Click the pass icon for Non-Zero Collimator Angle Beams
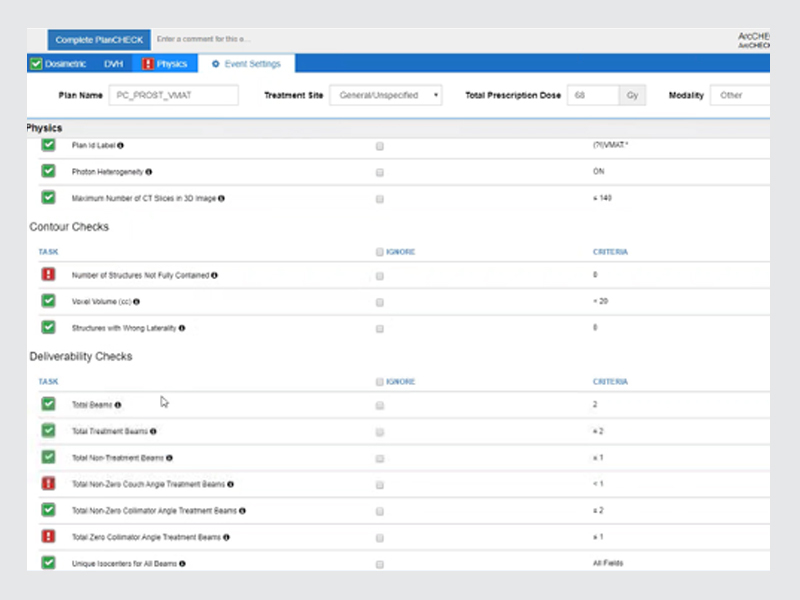Image resolution: width=800 pixels, height=600 pixels. coord(48,510)
